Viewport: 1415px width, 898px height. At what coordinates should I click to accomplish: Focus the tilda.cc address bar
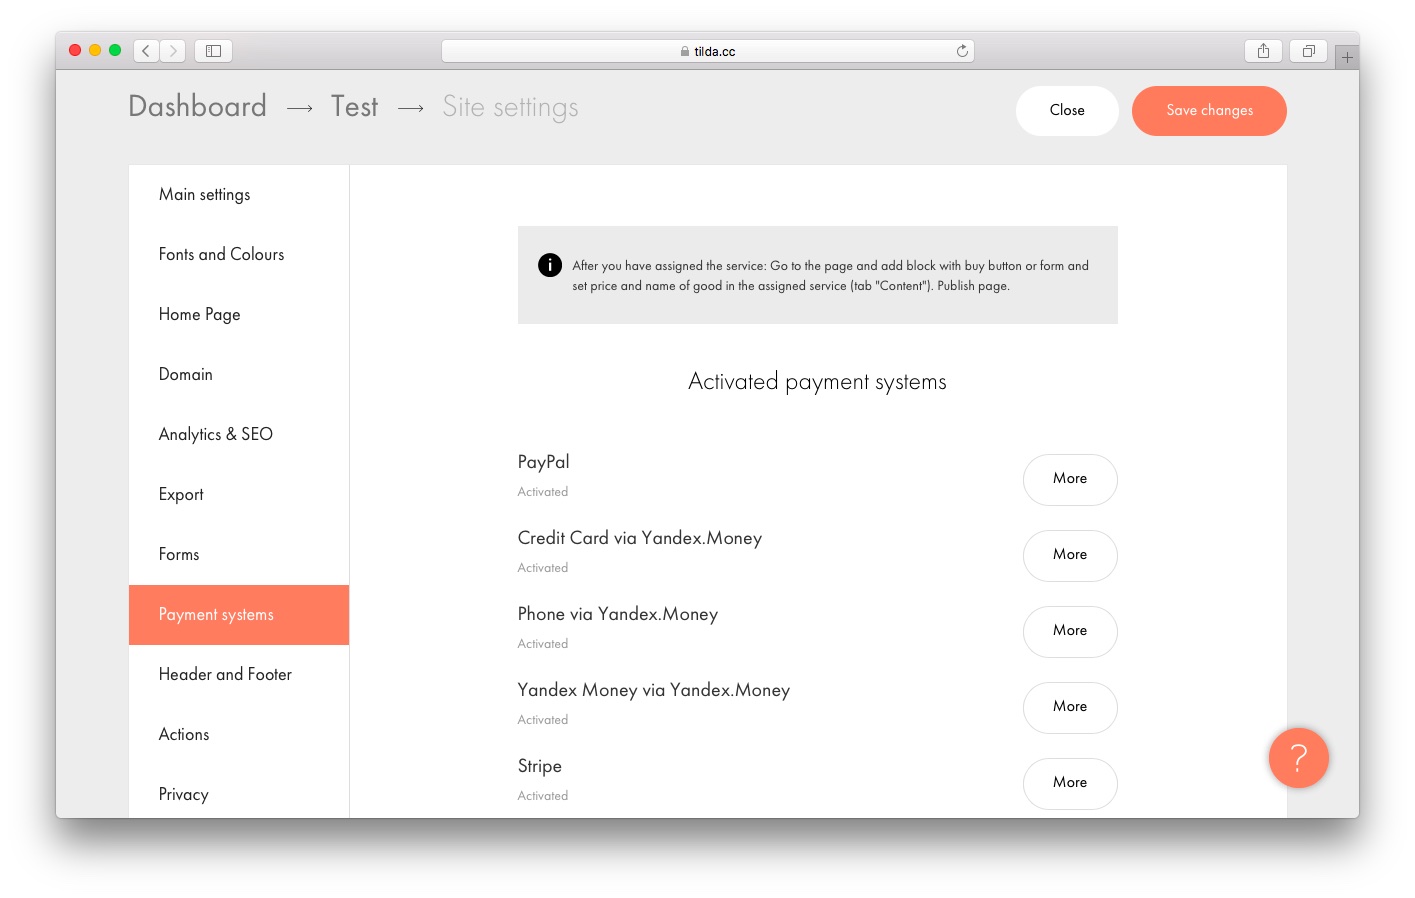(x=708, y=51)
